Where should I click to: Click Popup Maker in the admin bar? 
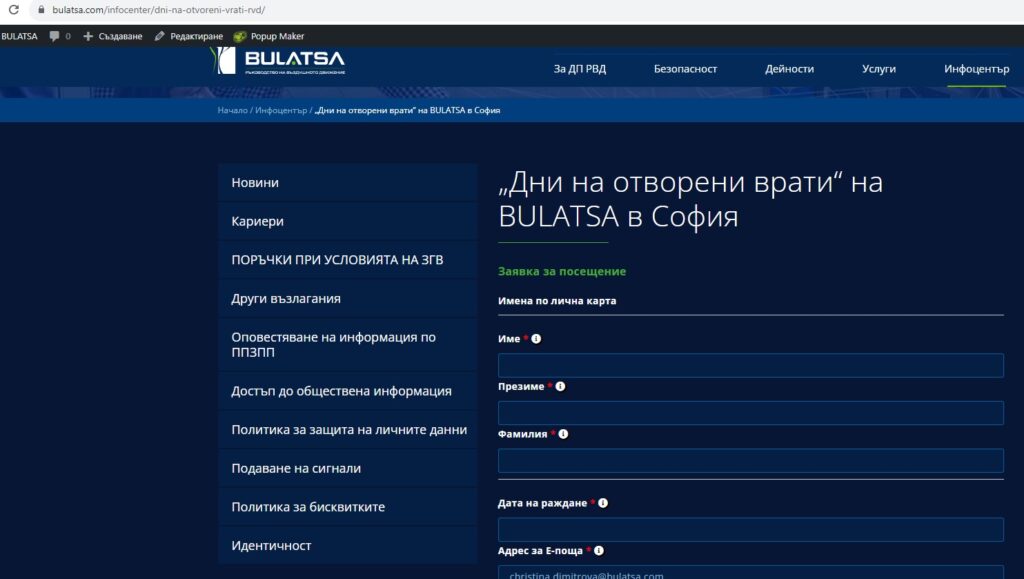coord(278,36)
